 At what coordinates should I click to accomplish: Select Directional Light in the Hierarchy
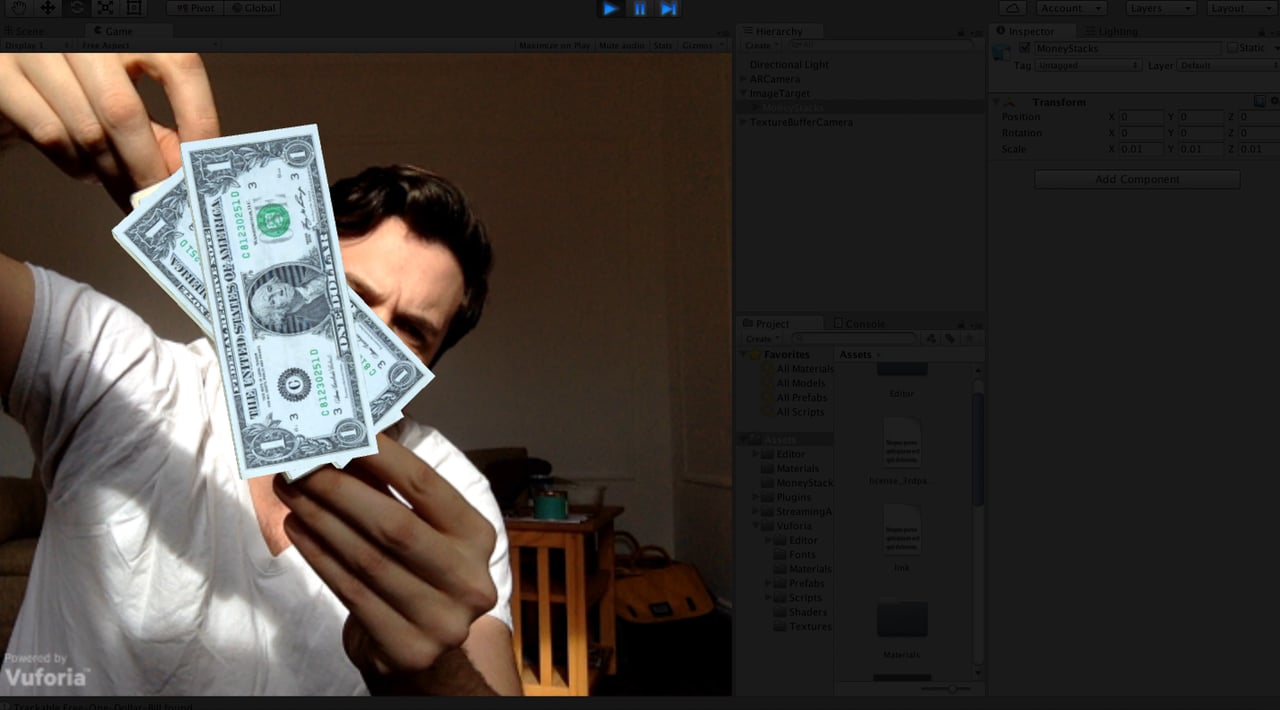(x=789, y=65)
